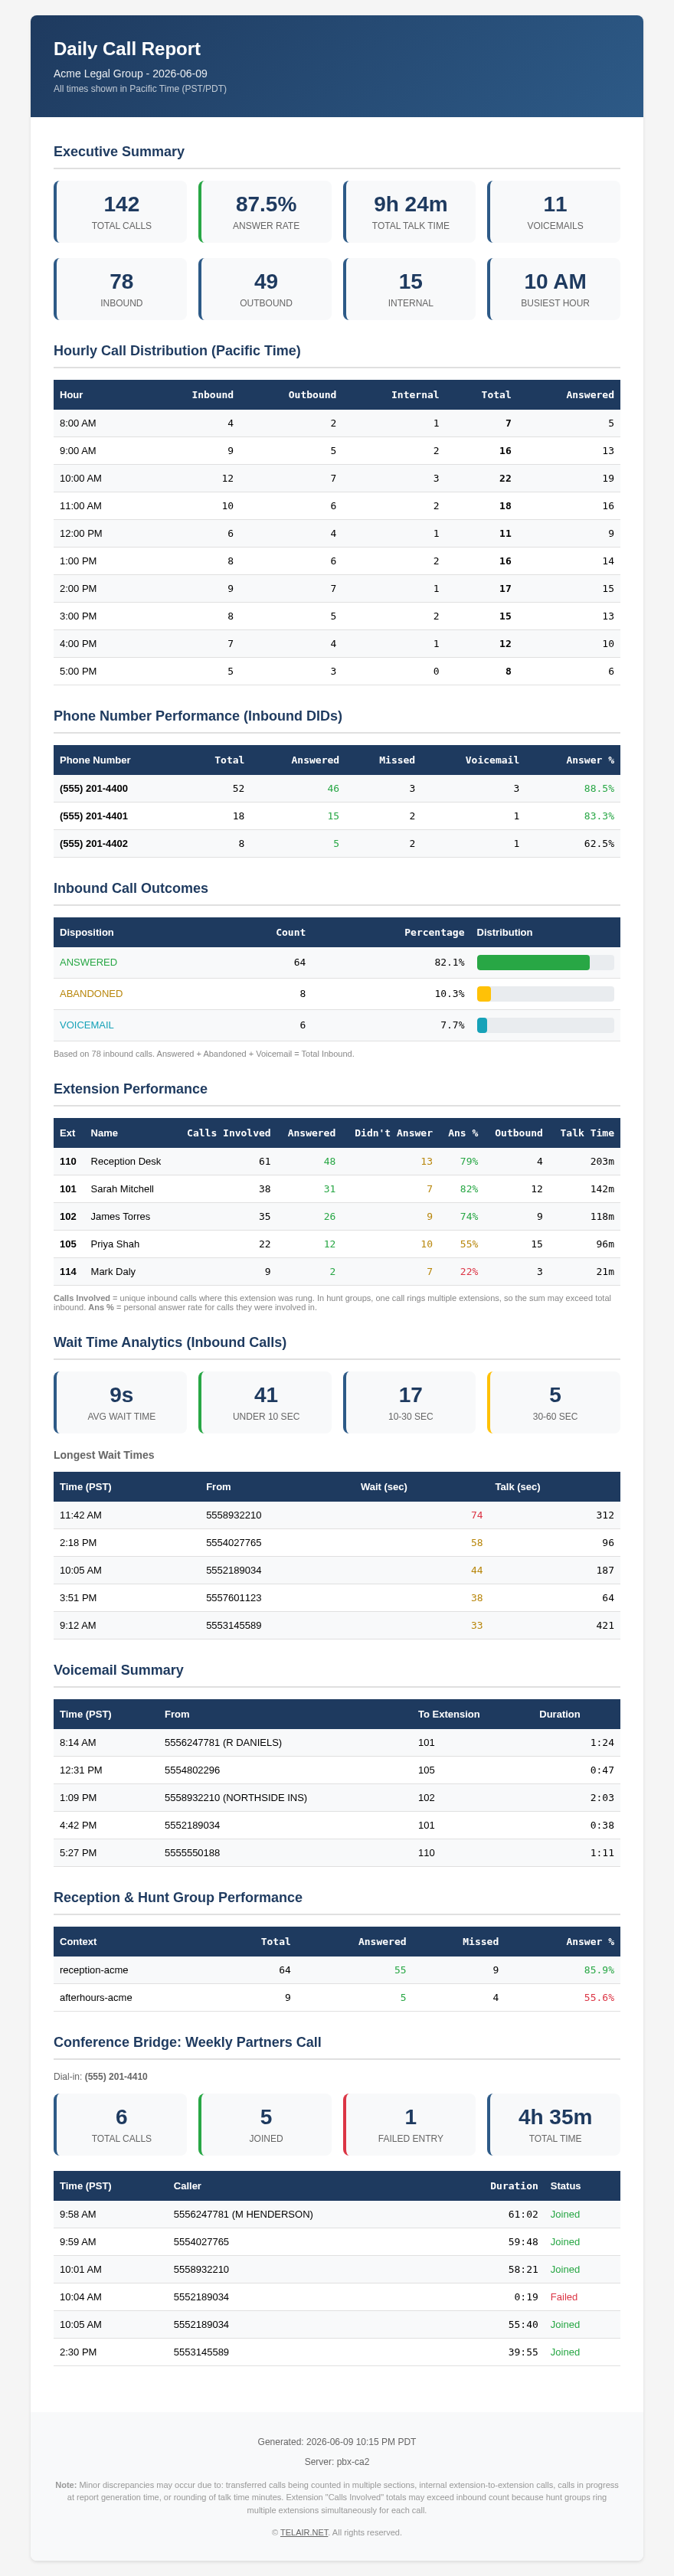Click the ANSWERED disposition label
The image size is (674, 2576).
tap(88, 962)
